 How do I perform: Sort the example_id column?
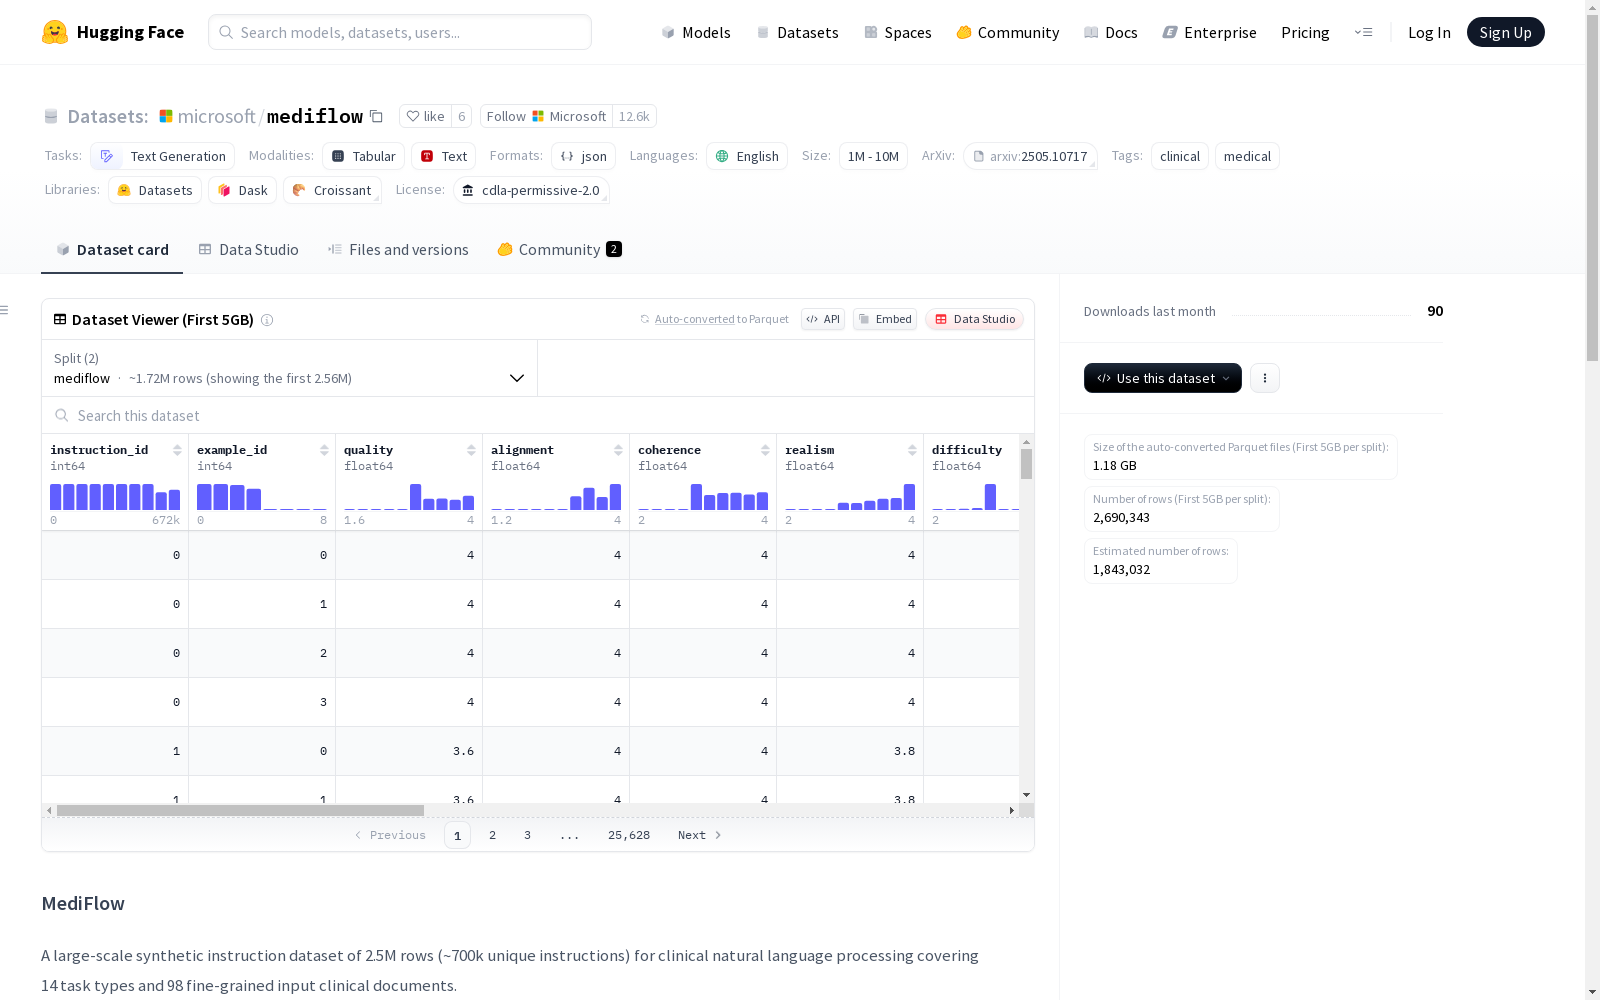(x=324, y=450)
